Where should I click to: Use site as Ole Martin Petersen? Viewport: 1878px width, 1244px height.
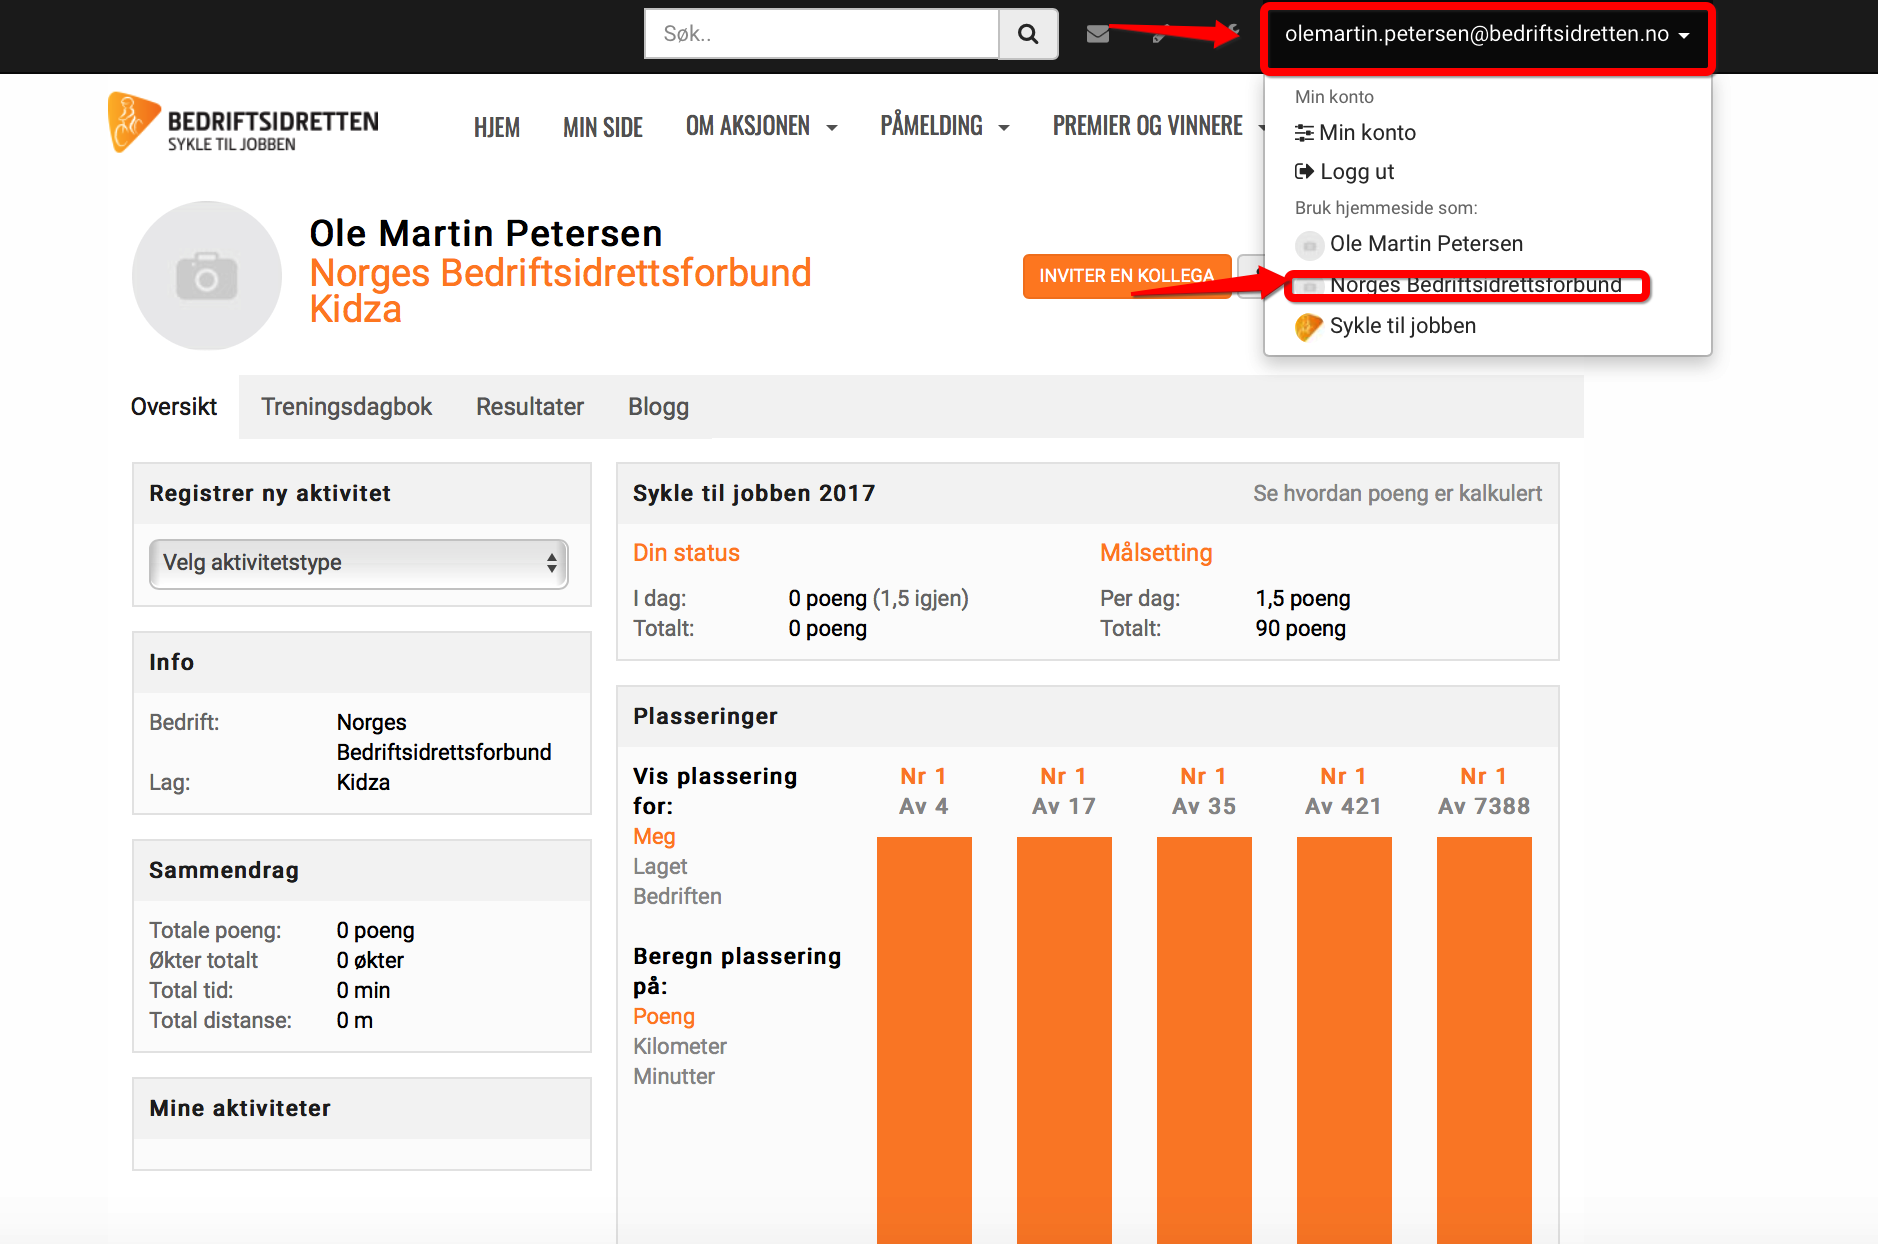(x=1426, y=244)
